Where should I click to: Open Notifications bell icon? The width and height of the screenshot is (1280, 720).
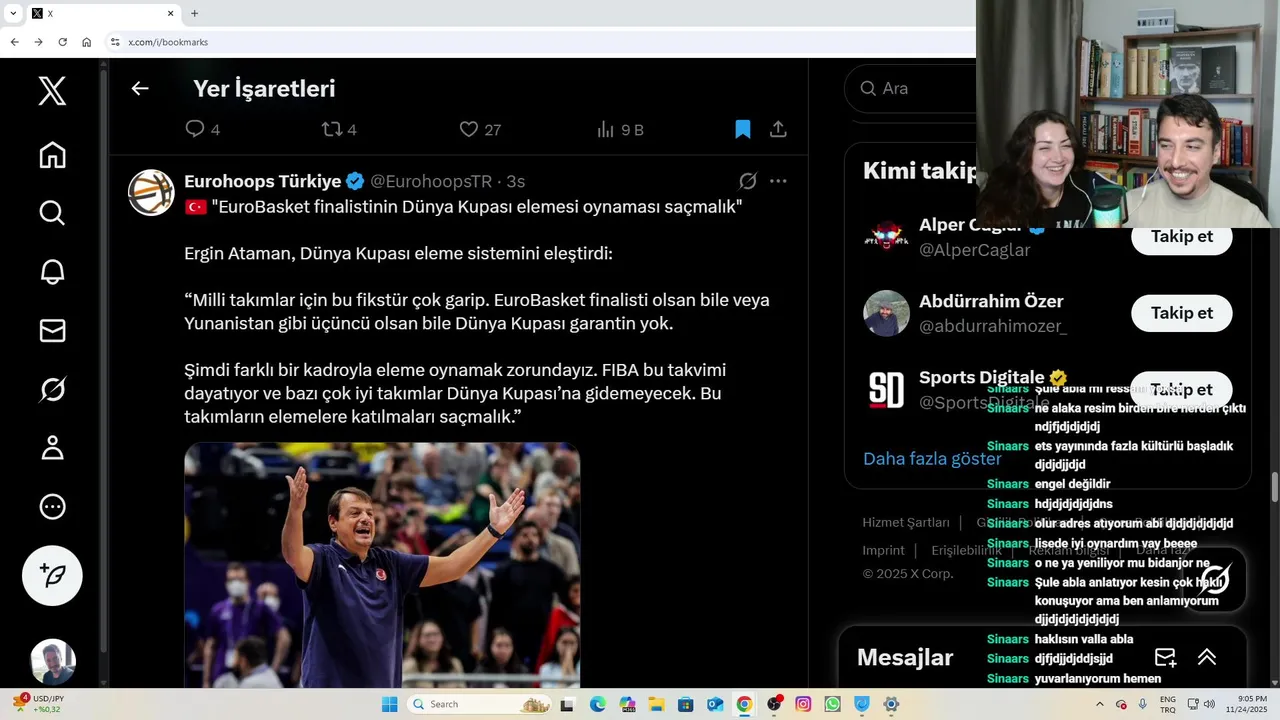pyautogui.click(x=52, y=272)
